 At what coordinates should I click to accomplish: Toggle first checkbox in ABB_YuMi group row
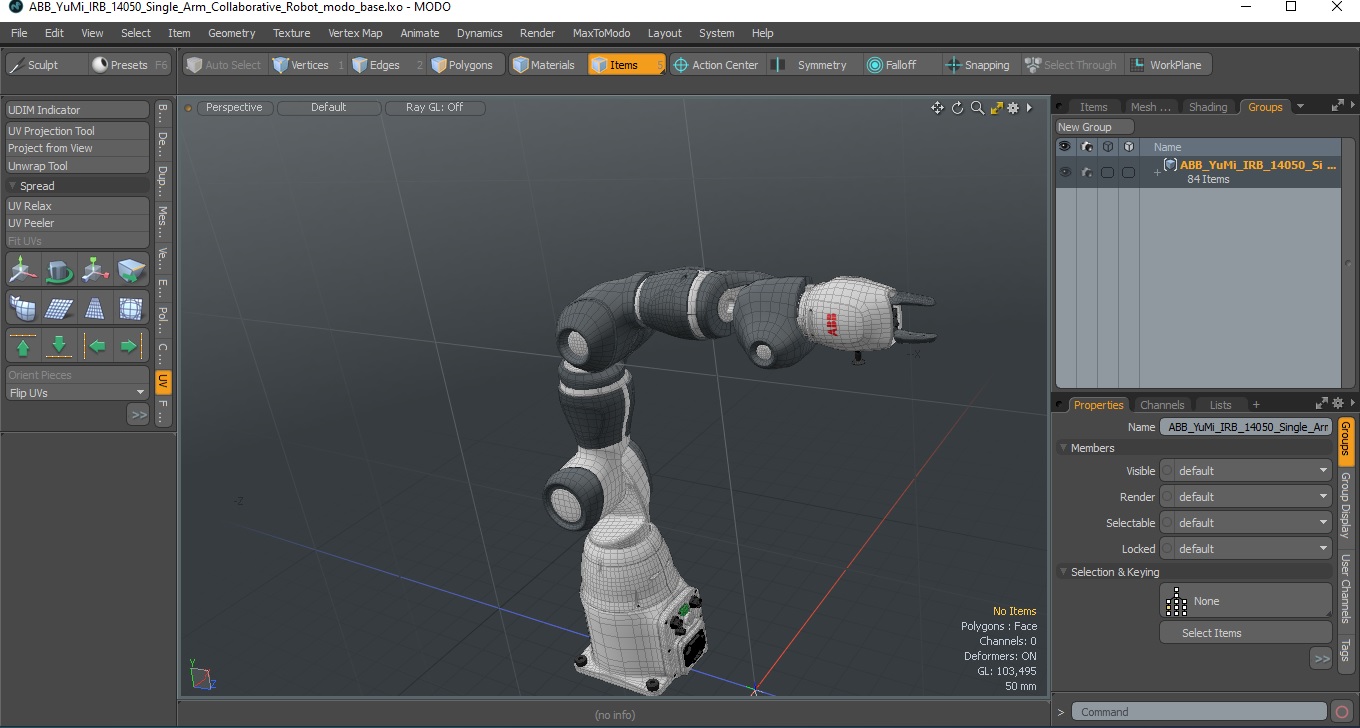pyautogui.click(x=1107, y=172)
